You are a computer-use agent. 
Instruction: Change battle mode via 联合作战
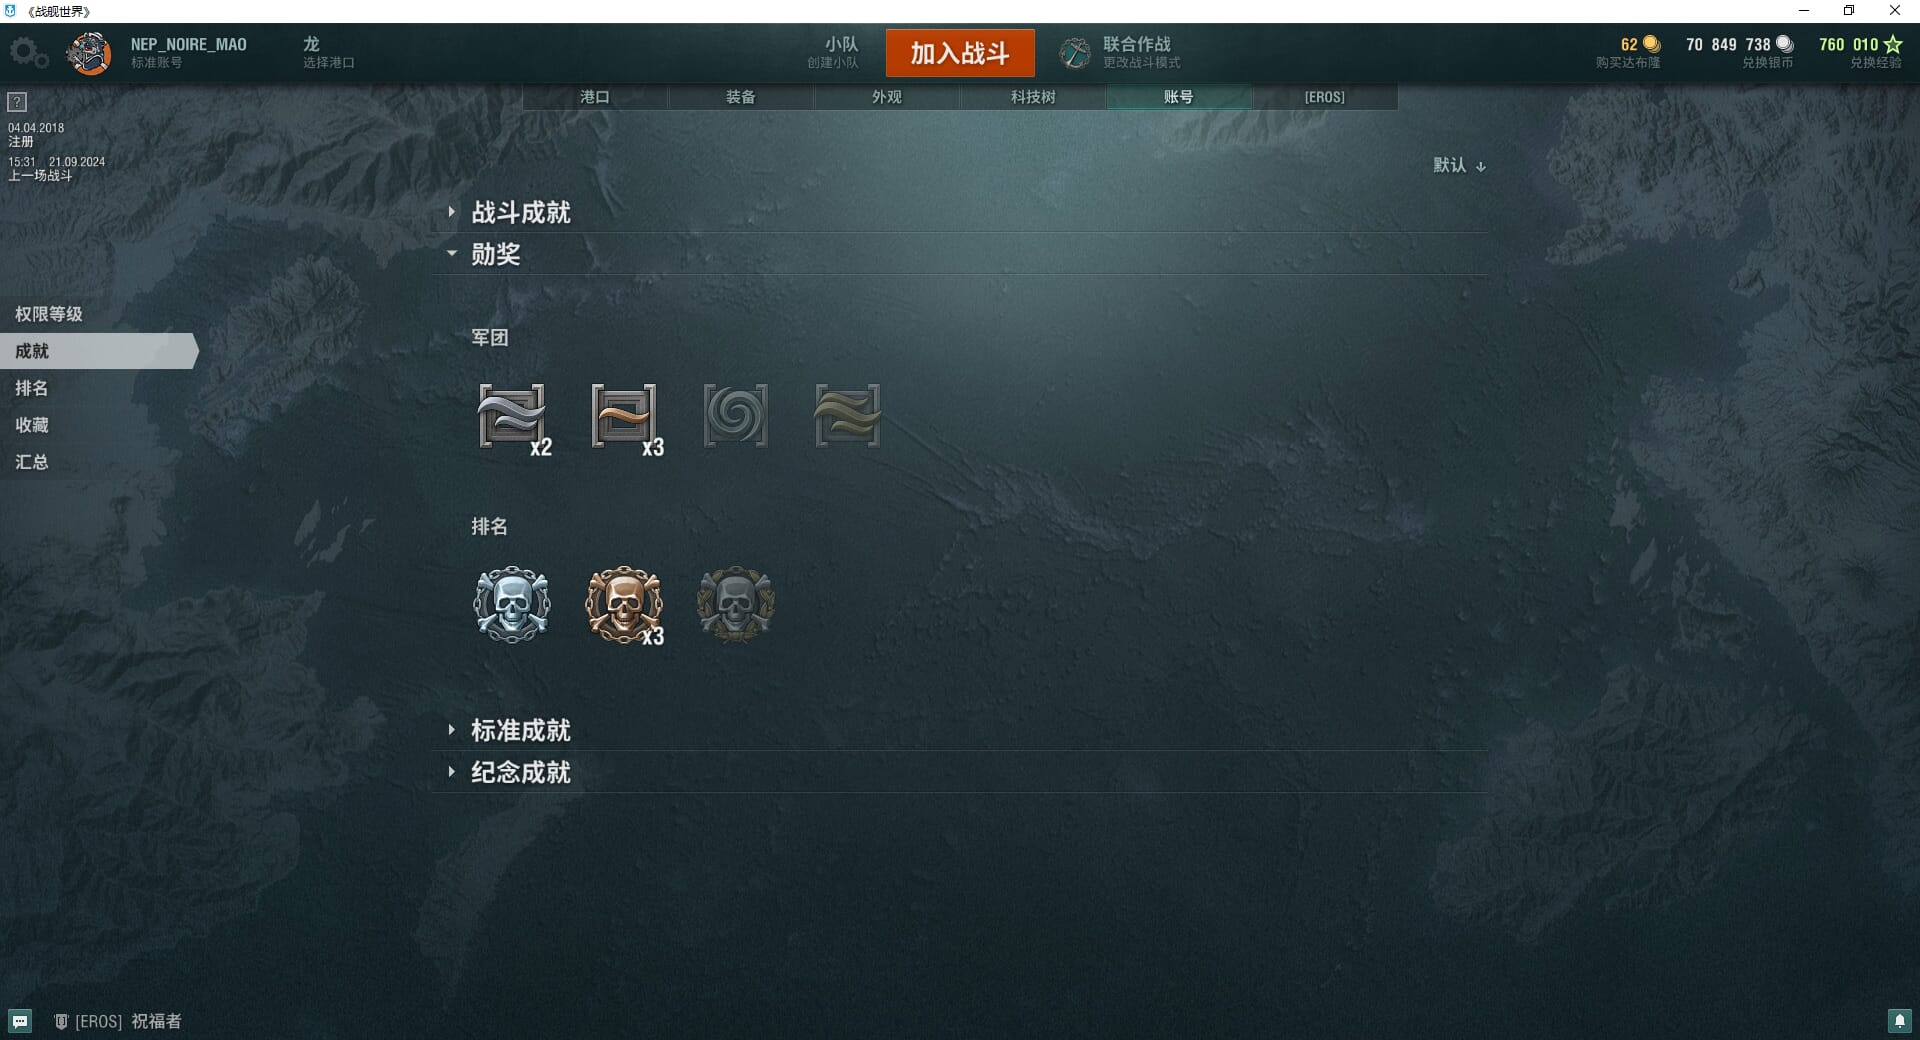[1122, 52]
